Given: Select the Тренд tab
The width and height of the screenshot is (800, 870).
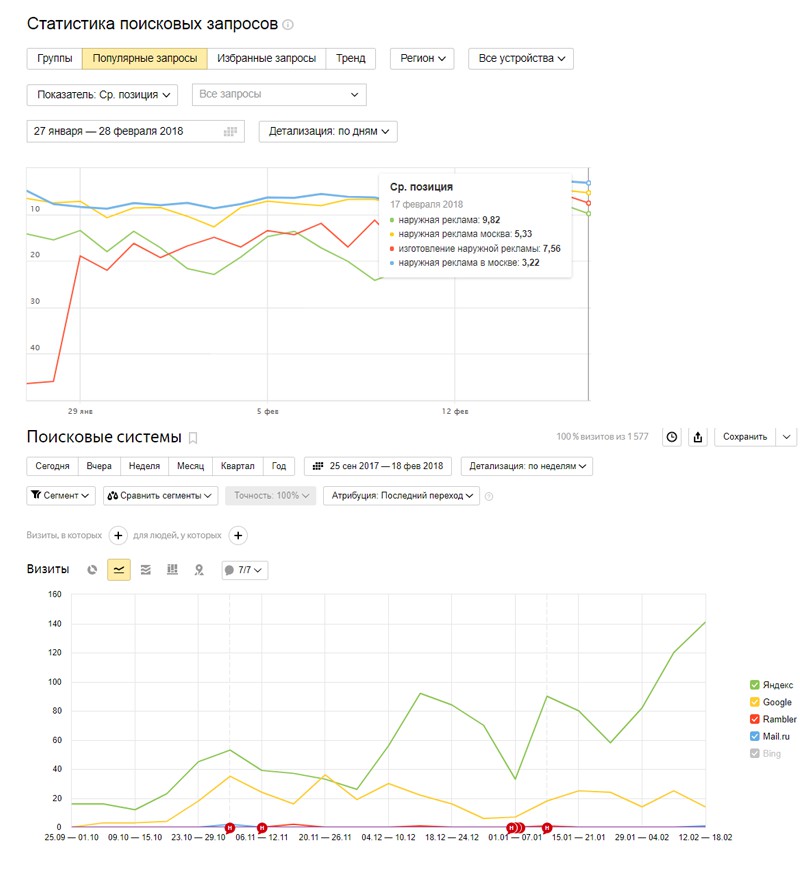Looking at the screenshot, I should coord(350,59).
